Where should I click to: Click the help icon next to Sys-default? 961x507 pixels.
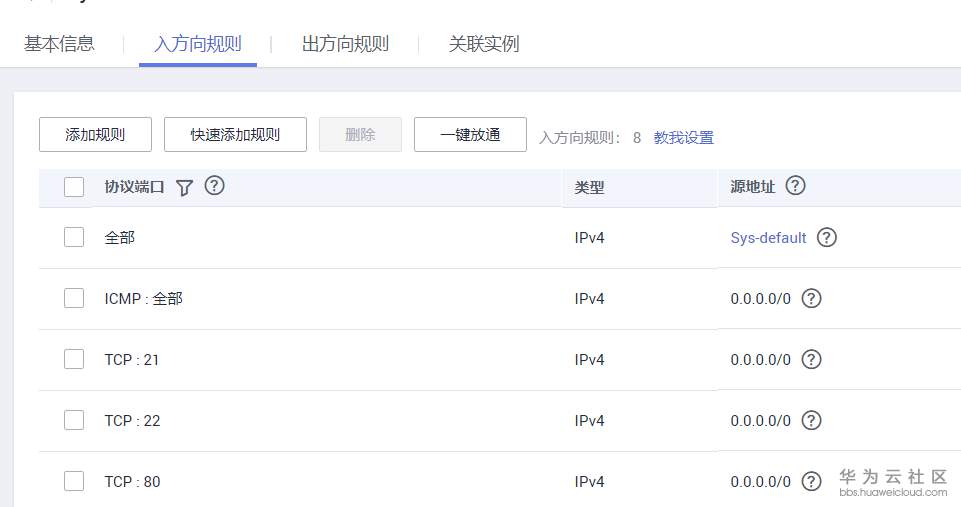827,238
